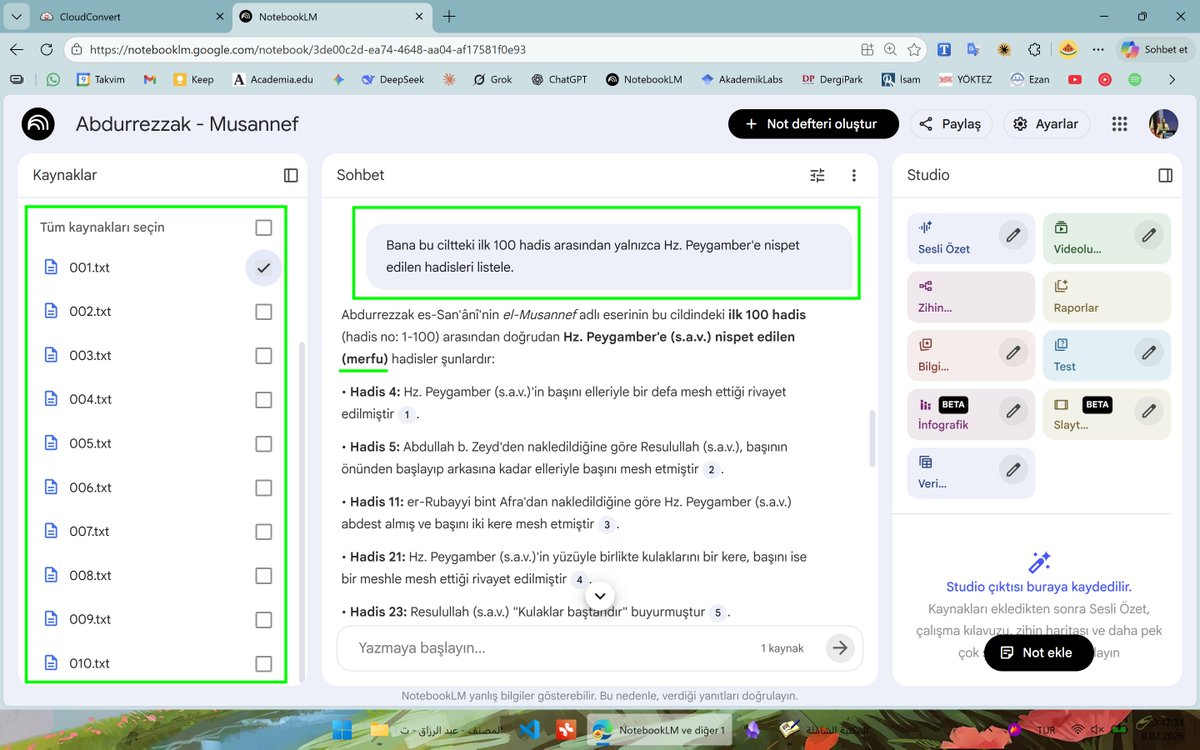Image resolution: width=1200 pixels, height=750 pixels.
Task: Edit Sesli Özet settings with pencil icon
Action: click(1013, 236)
